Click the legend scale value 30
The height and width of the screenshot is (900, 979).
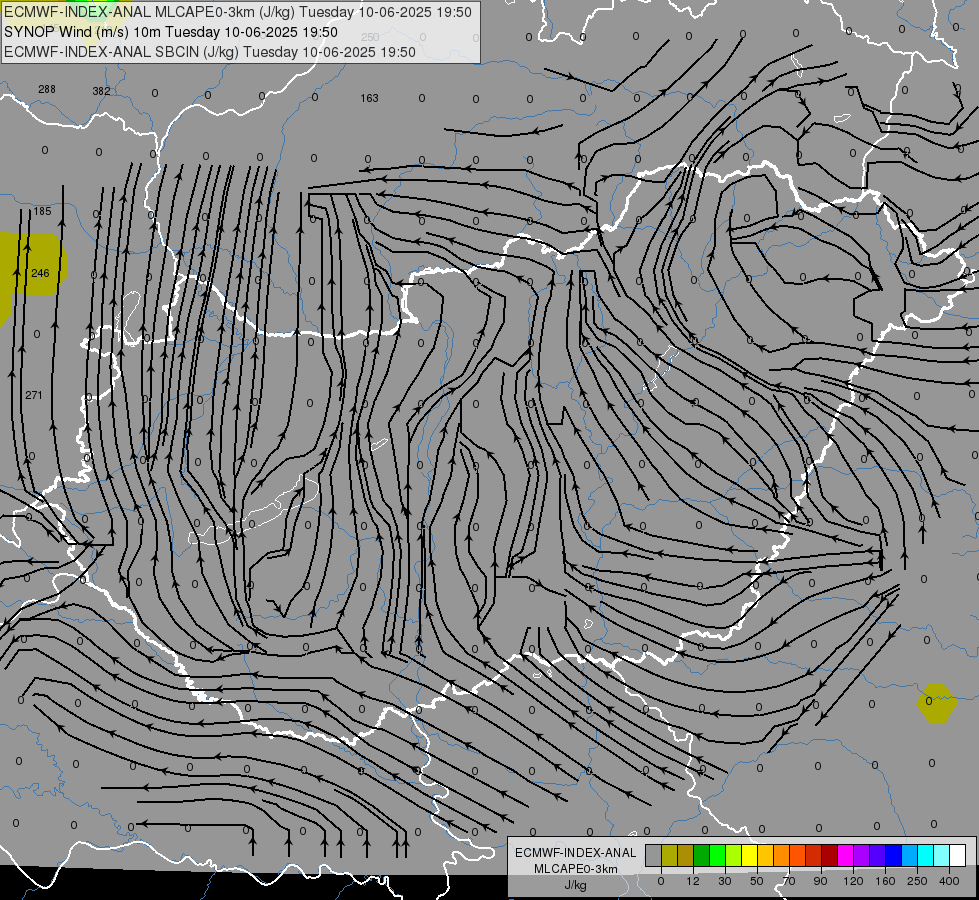[x=725, y=881]
